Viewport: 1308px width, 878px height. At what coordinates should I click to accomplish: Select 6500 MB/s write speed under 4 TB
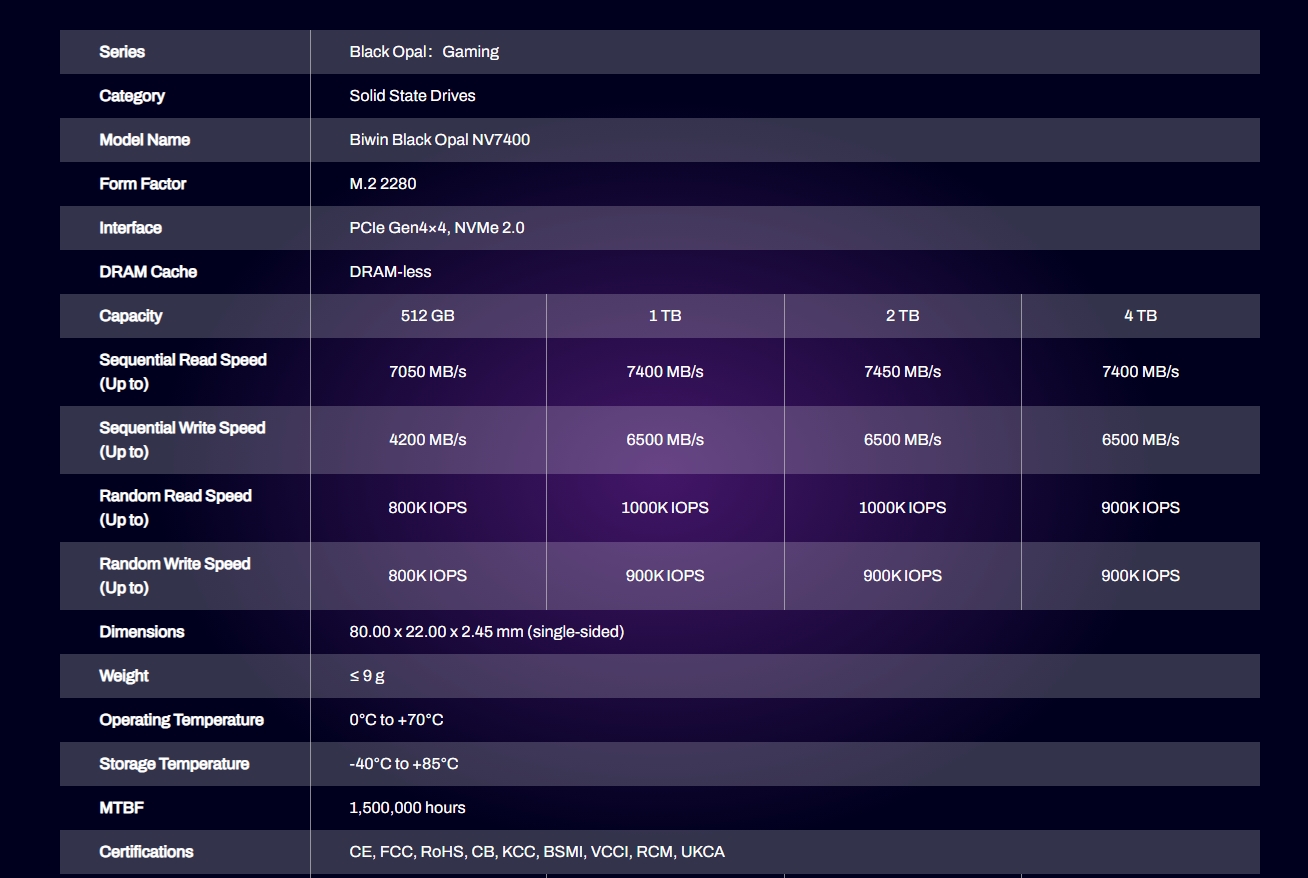pos(1141,440)
